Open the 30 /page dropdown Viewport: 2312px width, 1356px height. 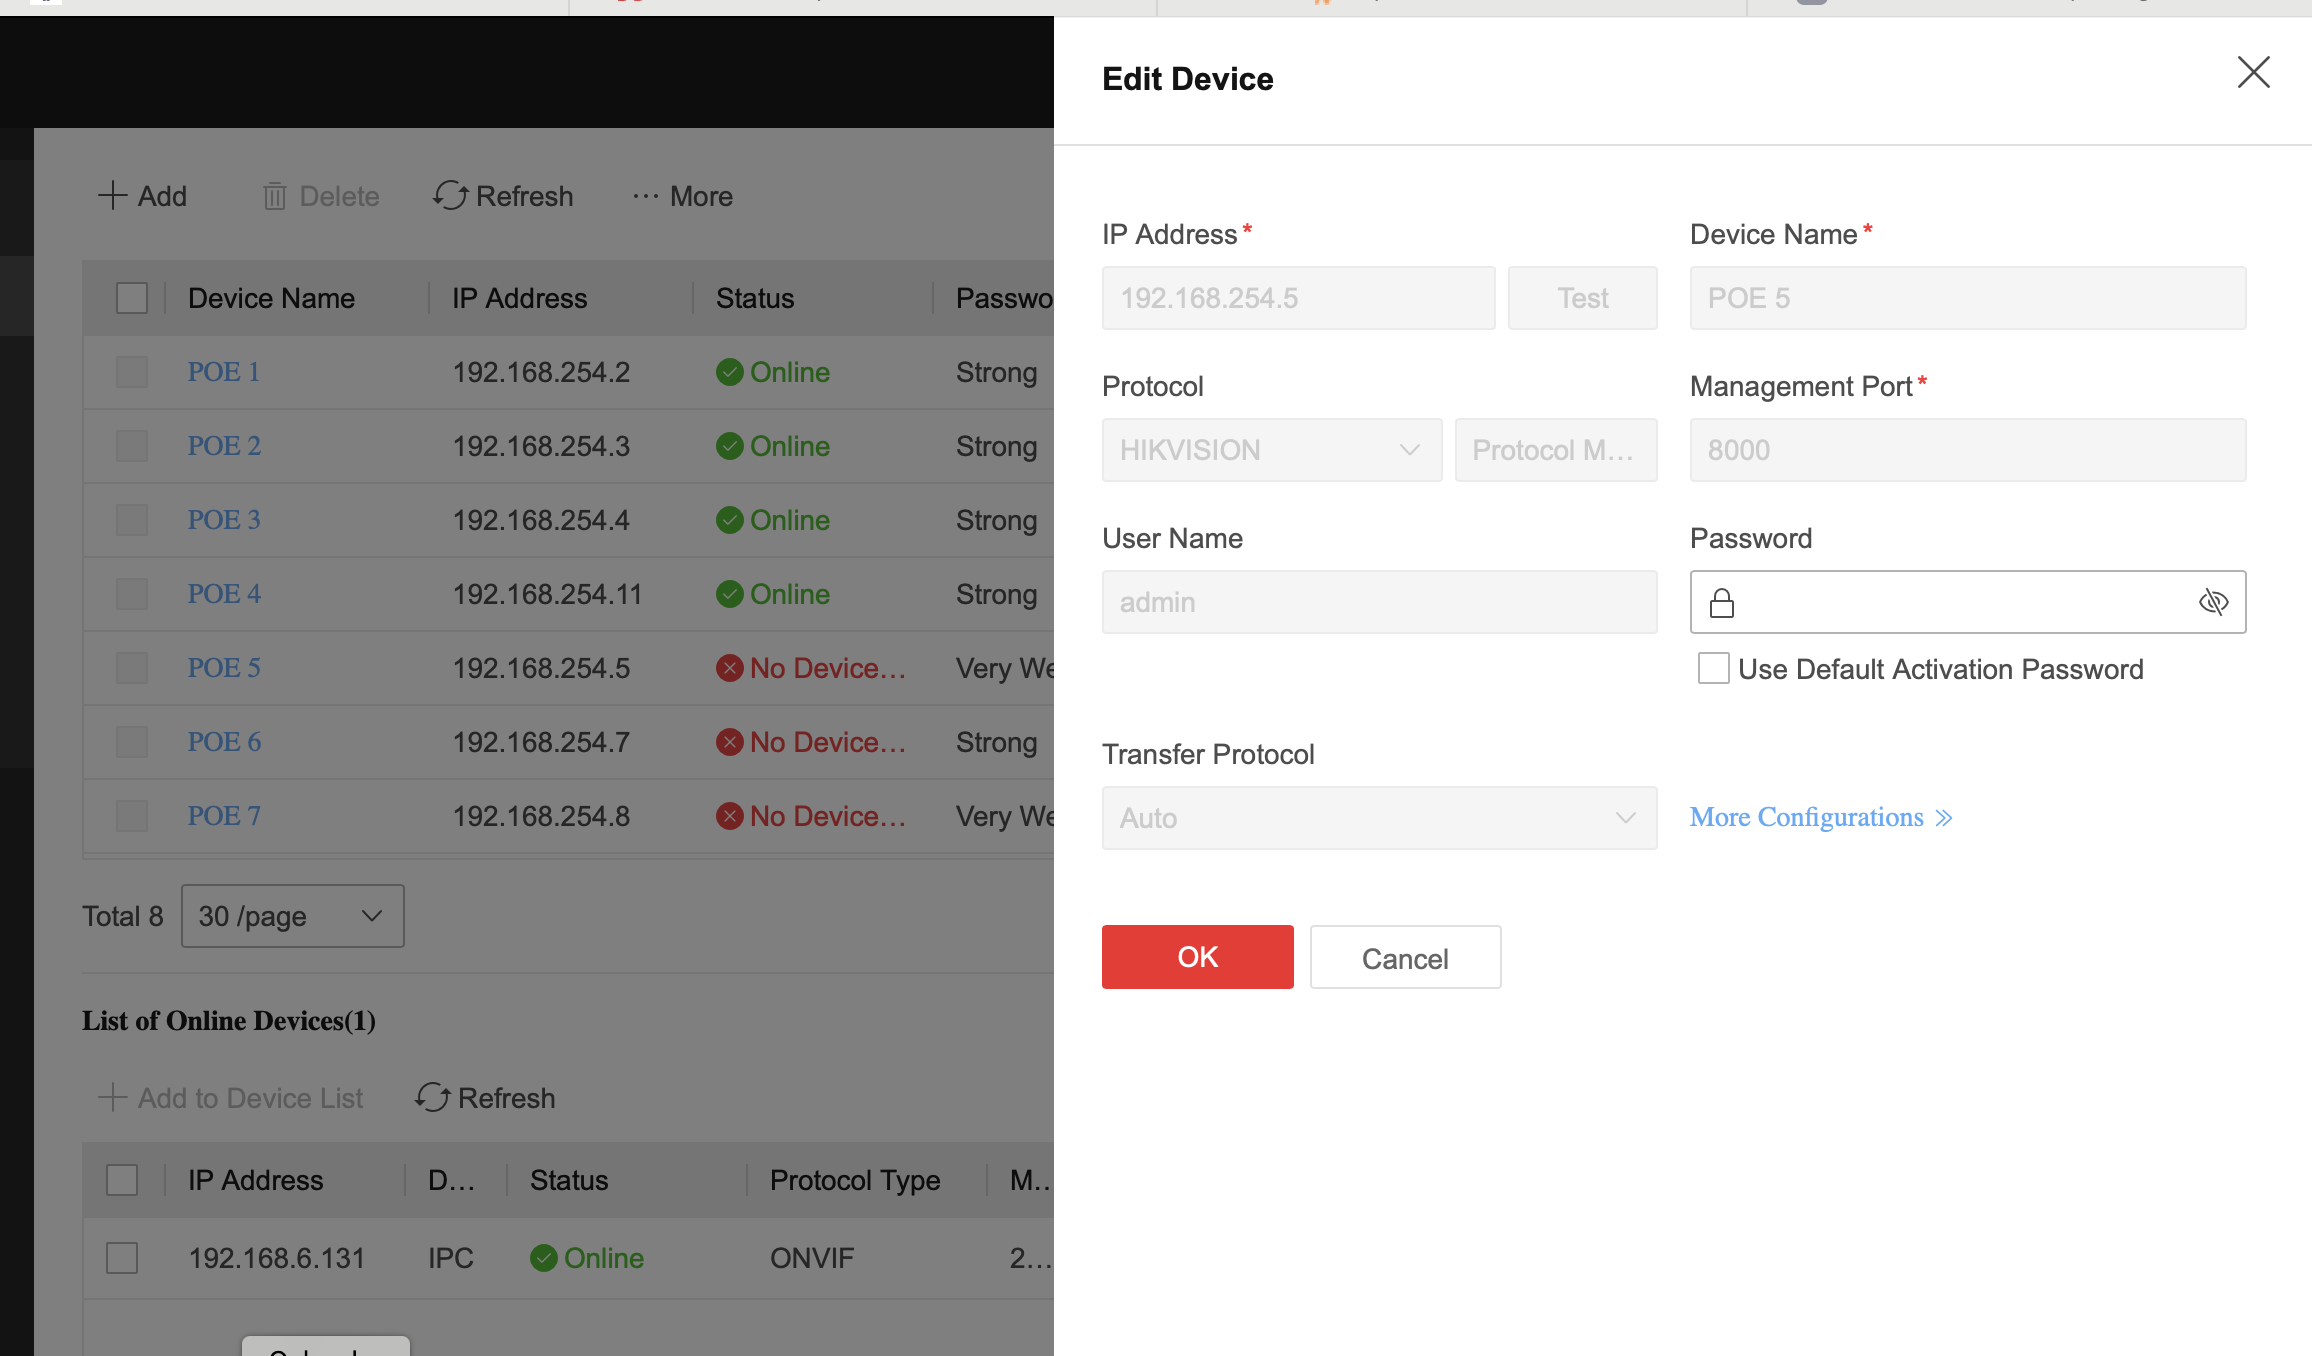point(292,916)
